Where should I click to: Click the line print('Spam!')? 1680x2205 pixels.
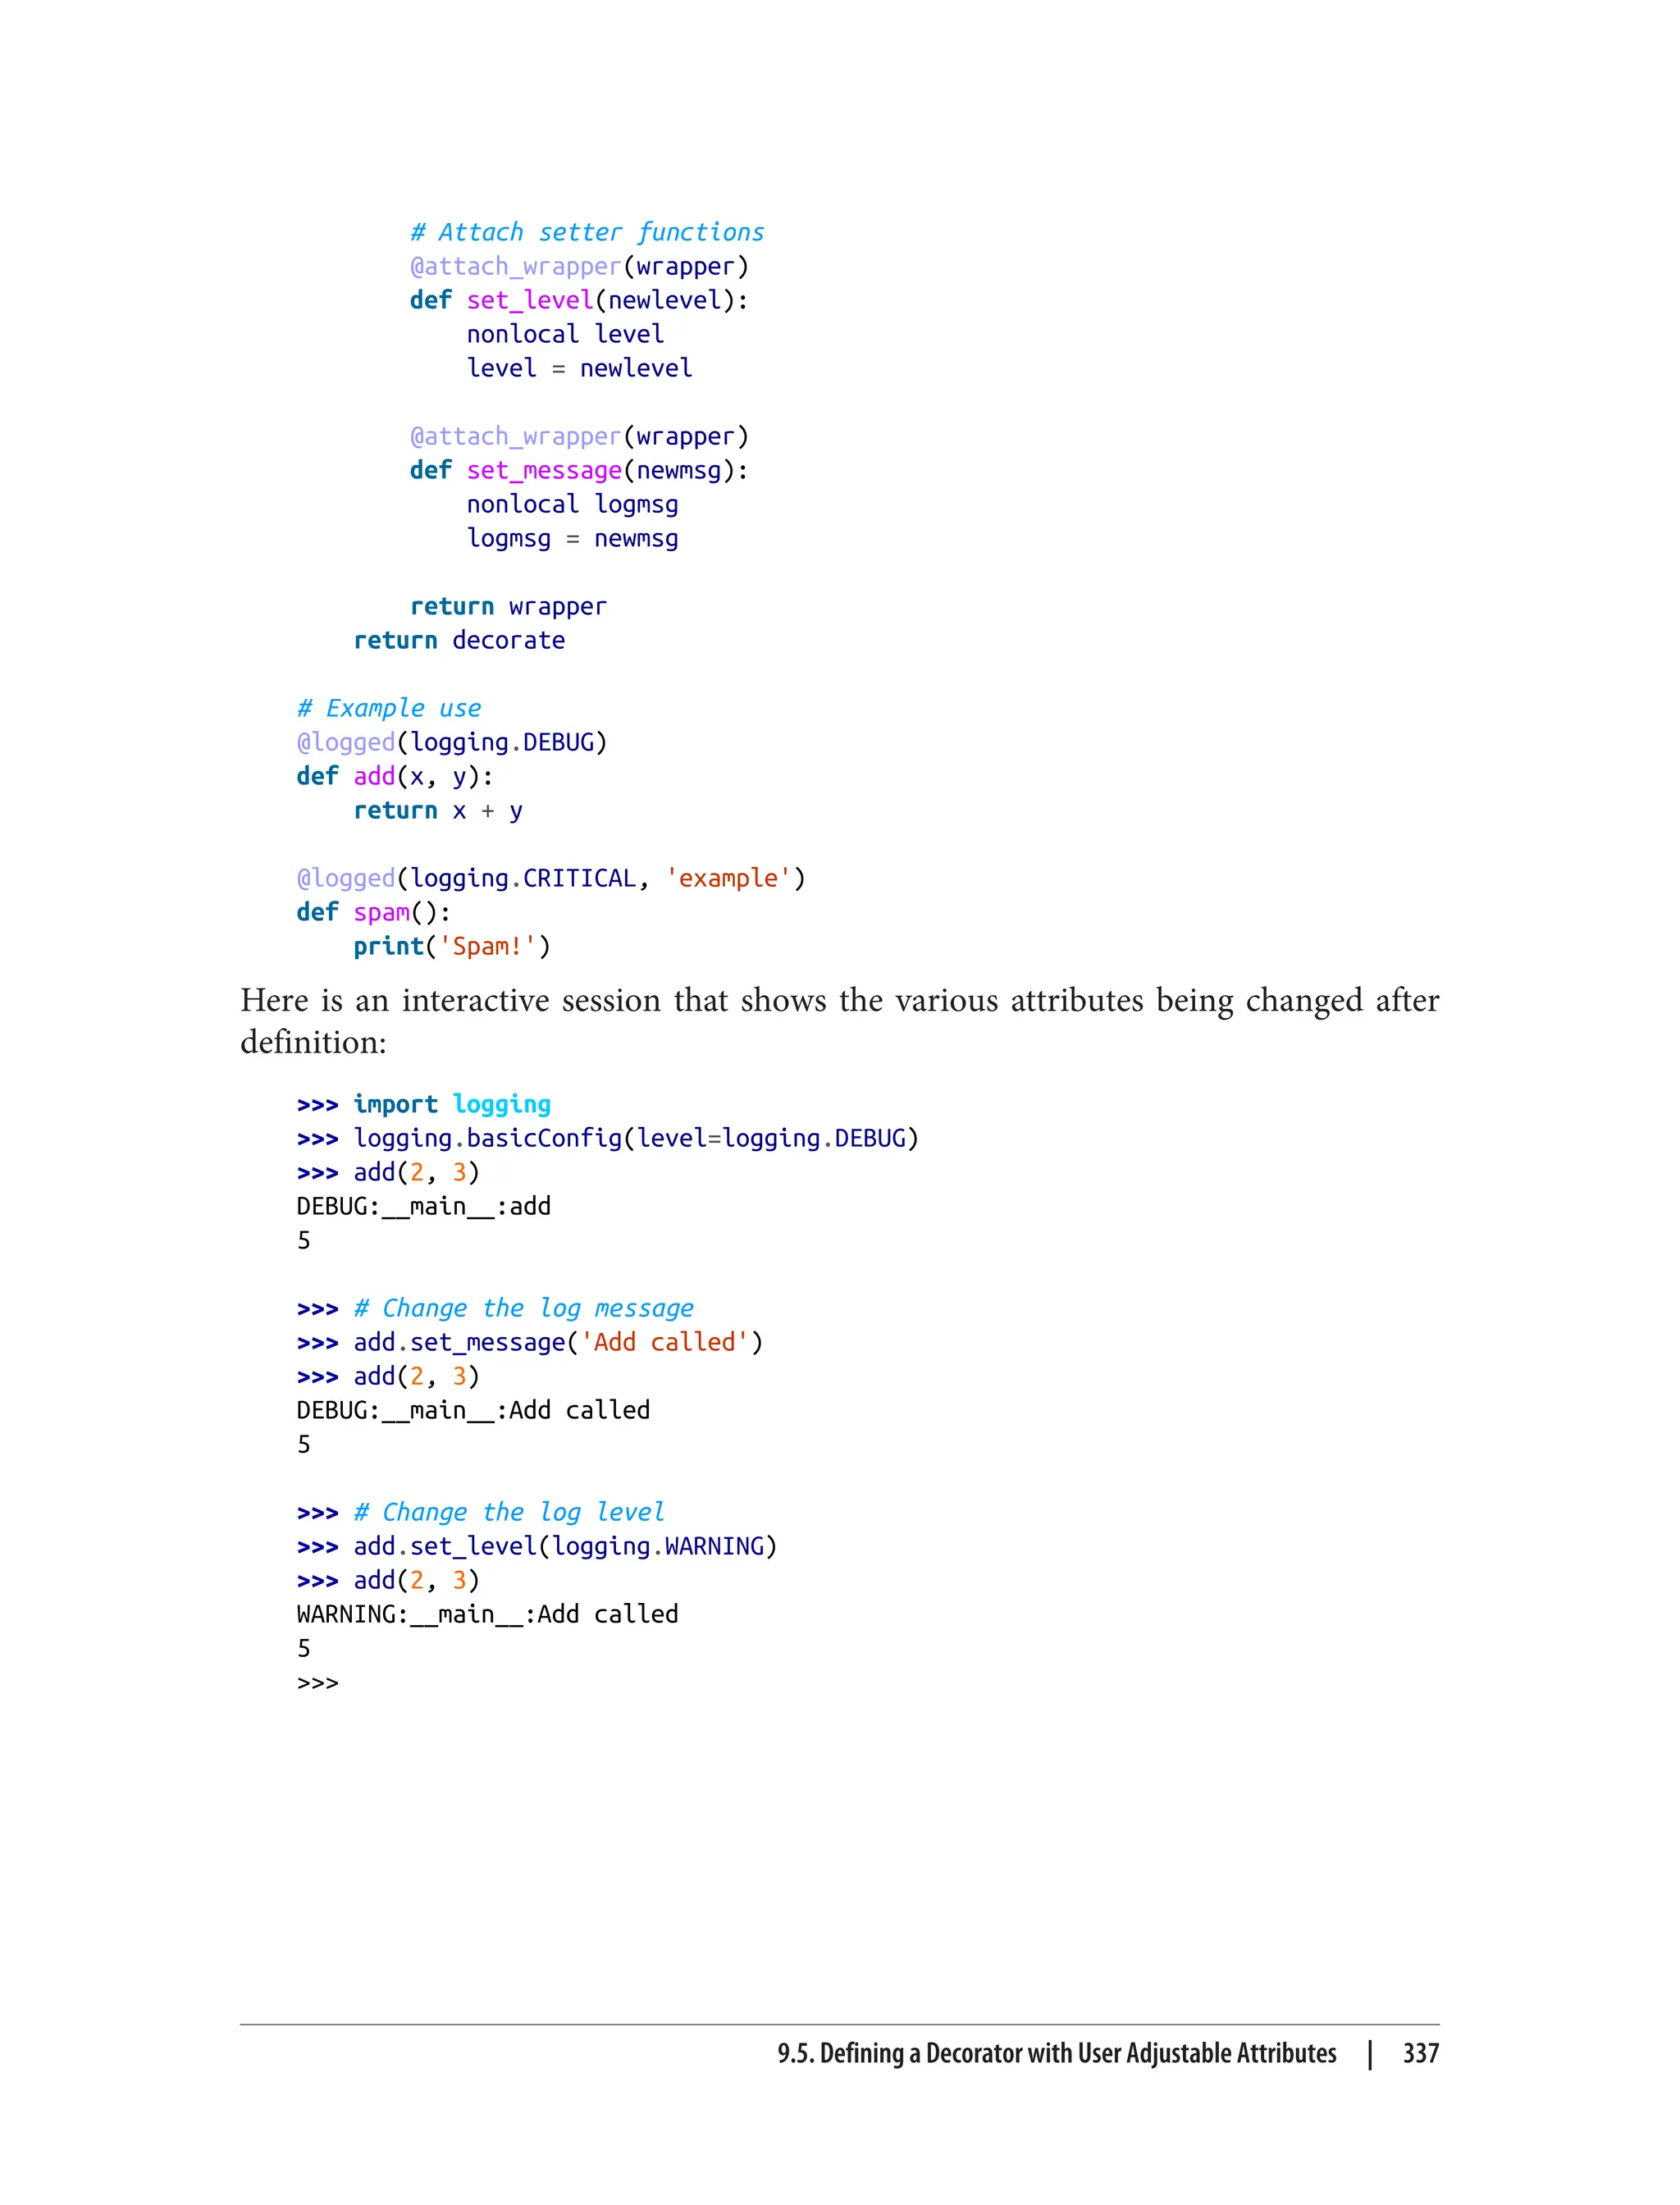pos(452,946)
